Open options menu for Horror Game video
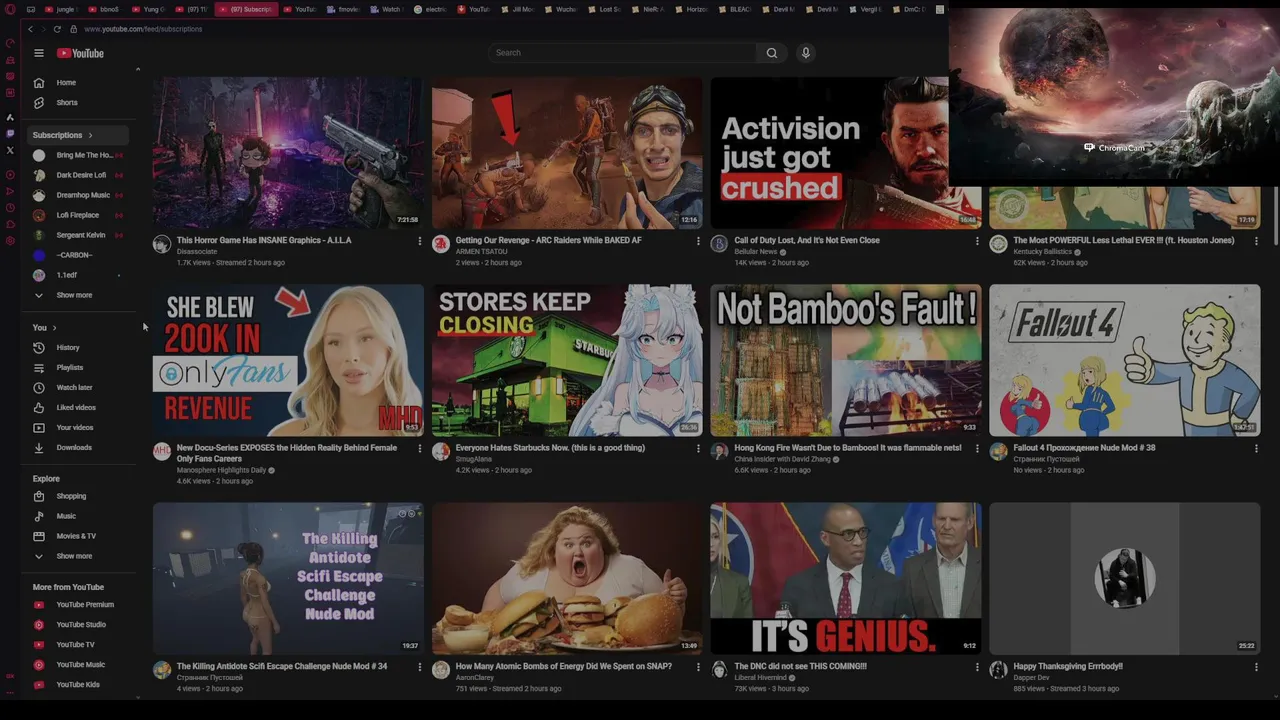Viewport: 1280px width, 720px height. pyautogui.click(x=419, y=241)
